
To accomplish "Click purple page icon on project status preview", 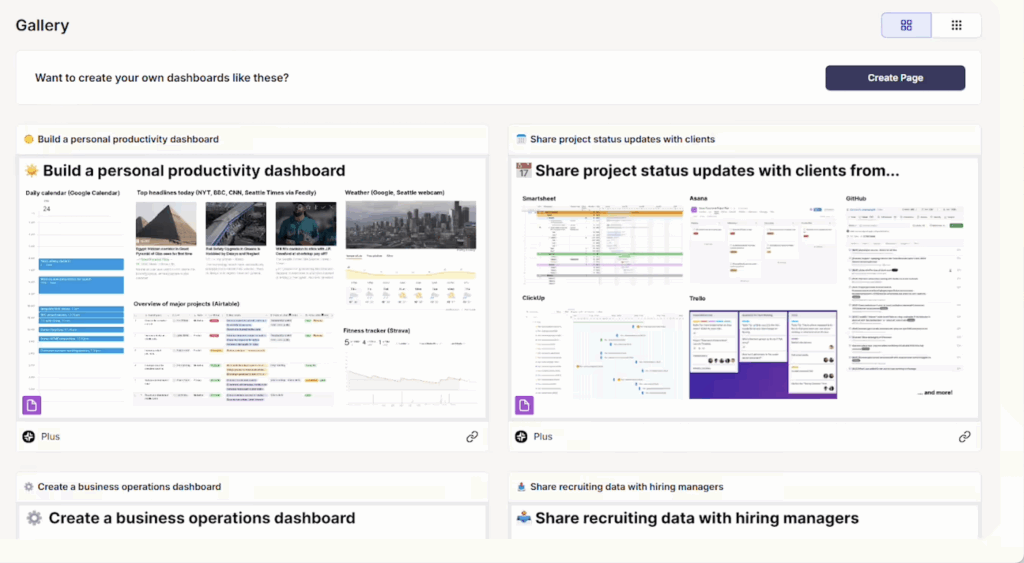I will (x=524, y=405).
